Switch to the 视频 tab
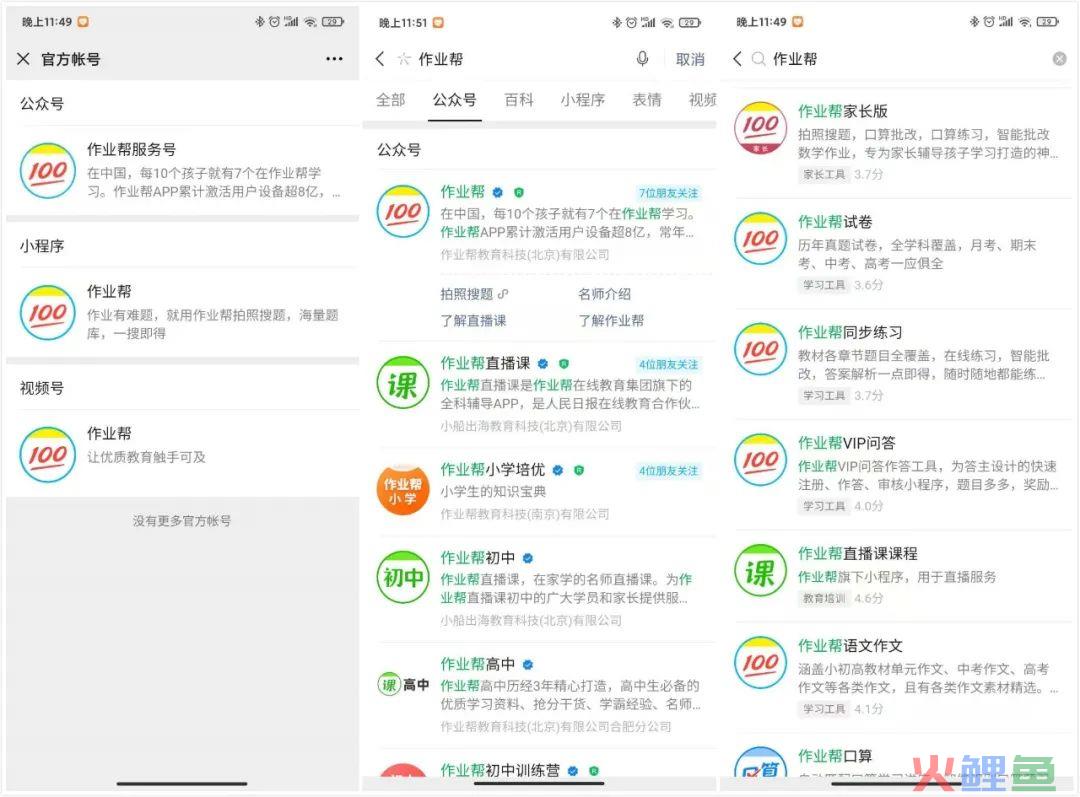Viewport: 1080px width, 797px height. (x=703, y=100)
